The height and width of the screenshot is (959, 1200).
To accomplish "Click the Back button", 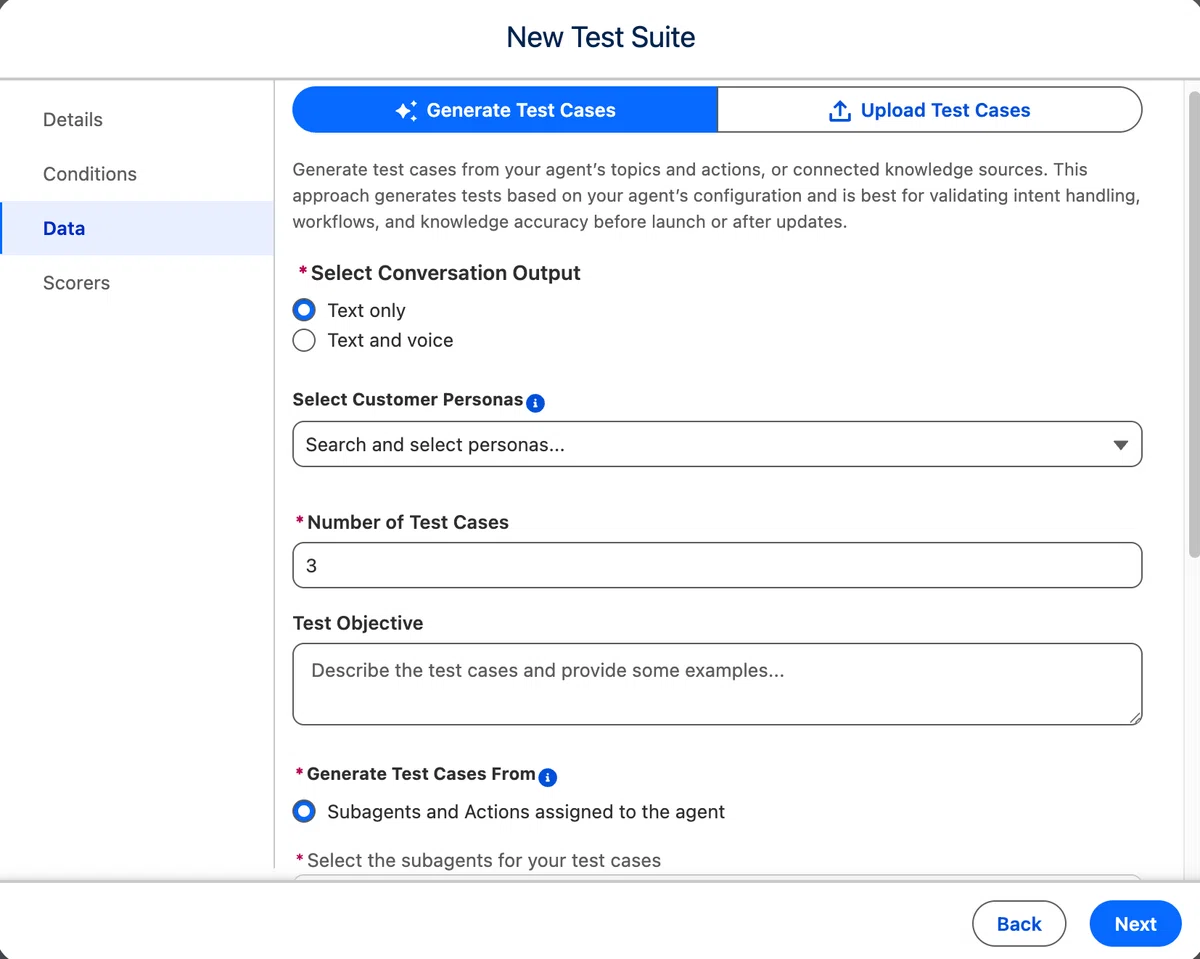I will pyautogui.click(x=1019, y=924).
